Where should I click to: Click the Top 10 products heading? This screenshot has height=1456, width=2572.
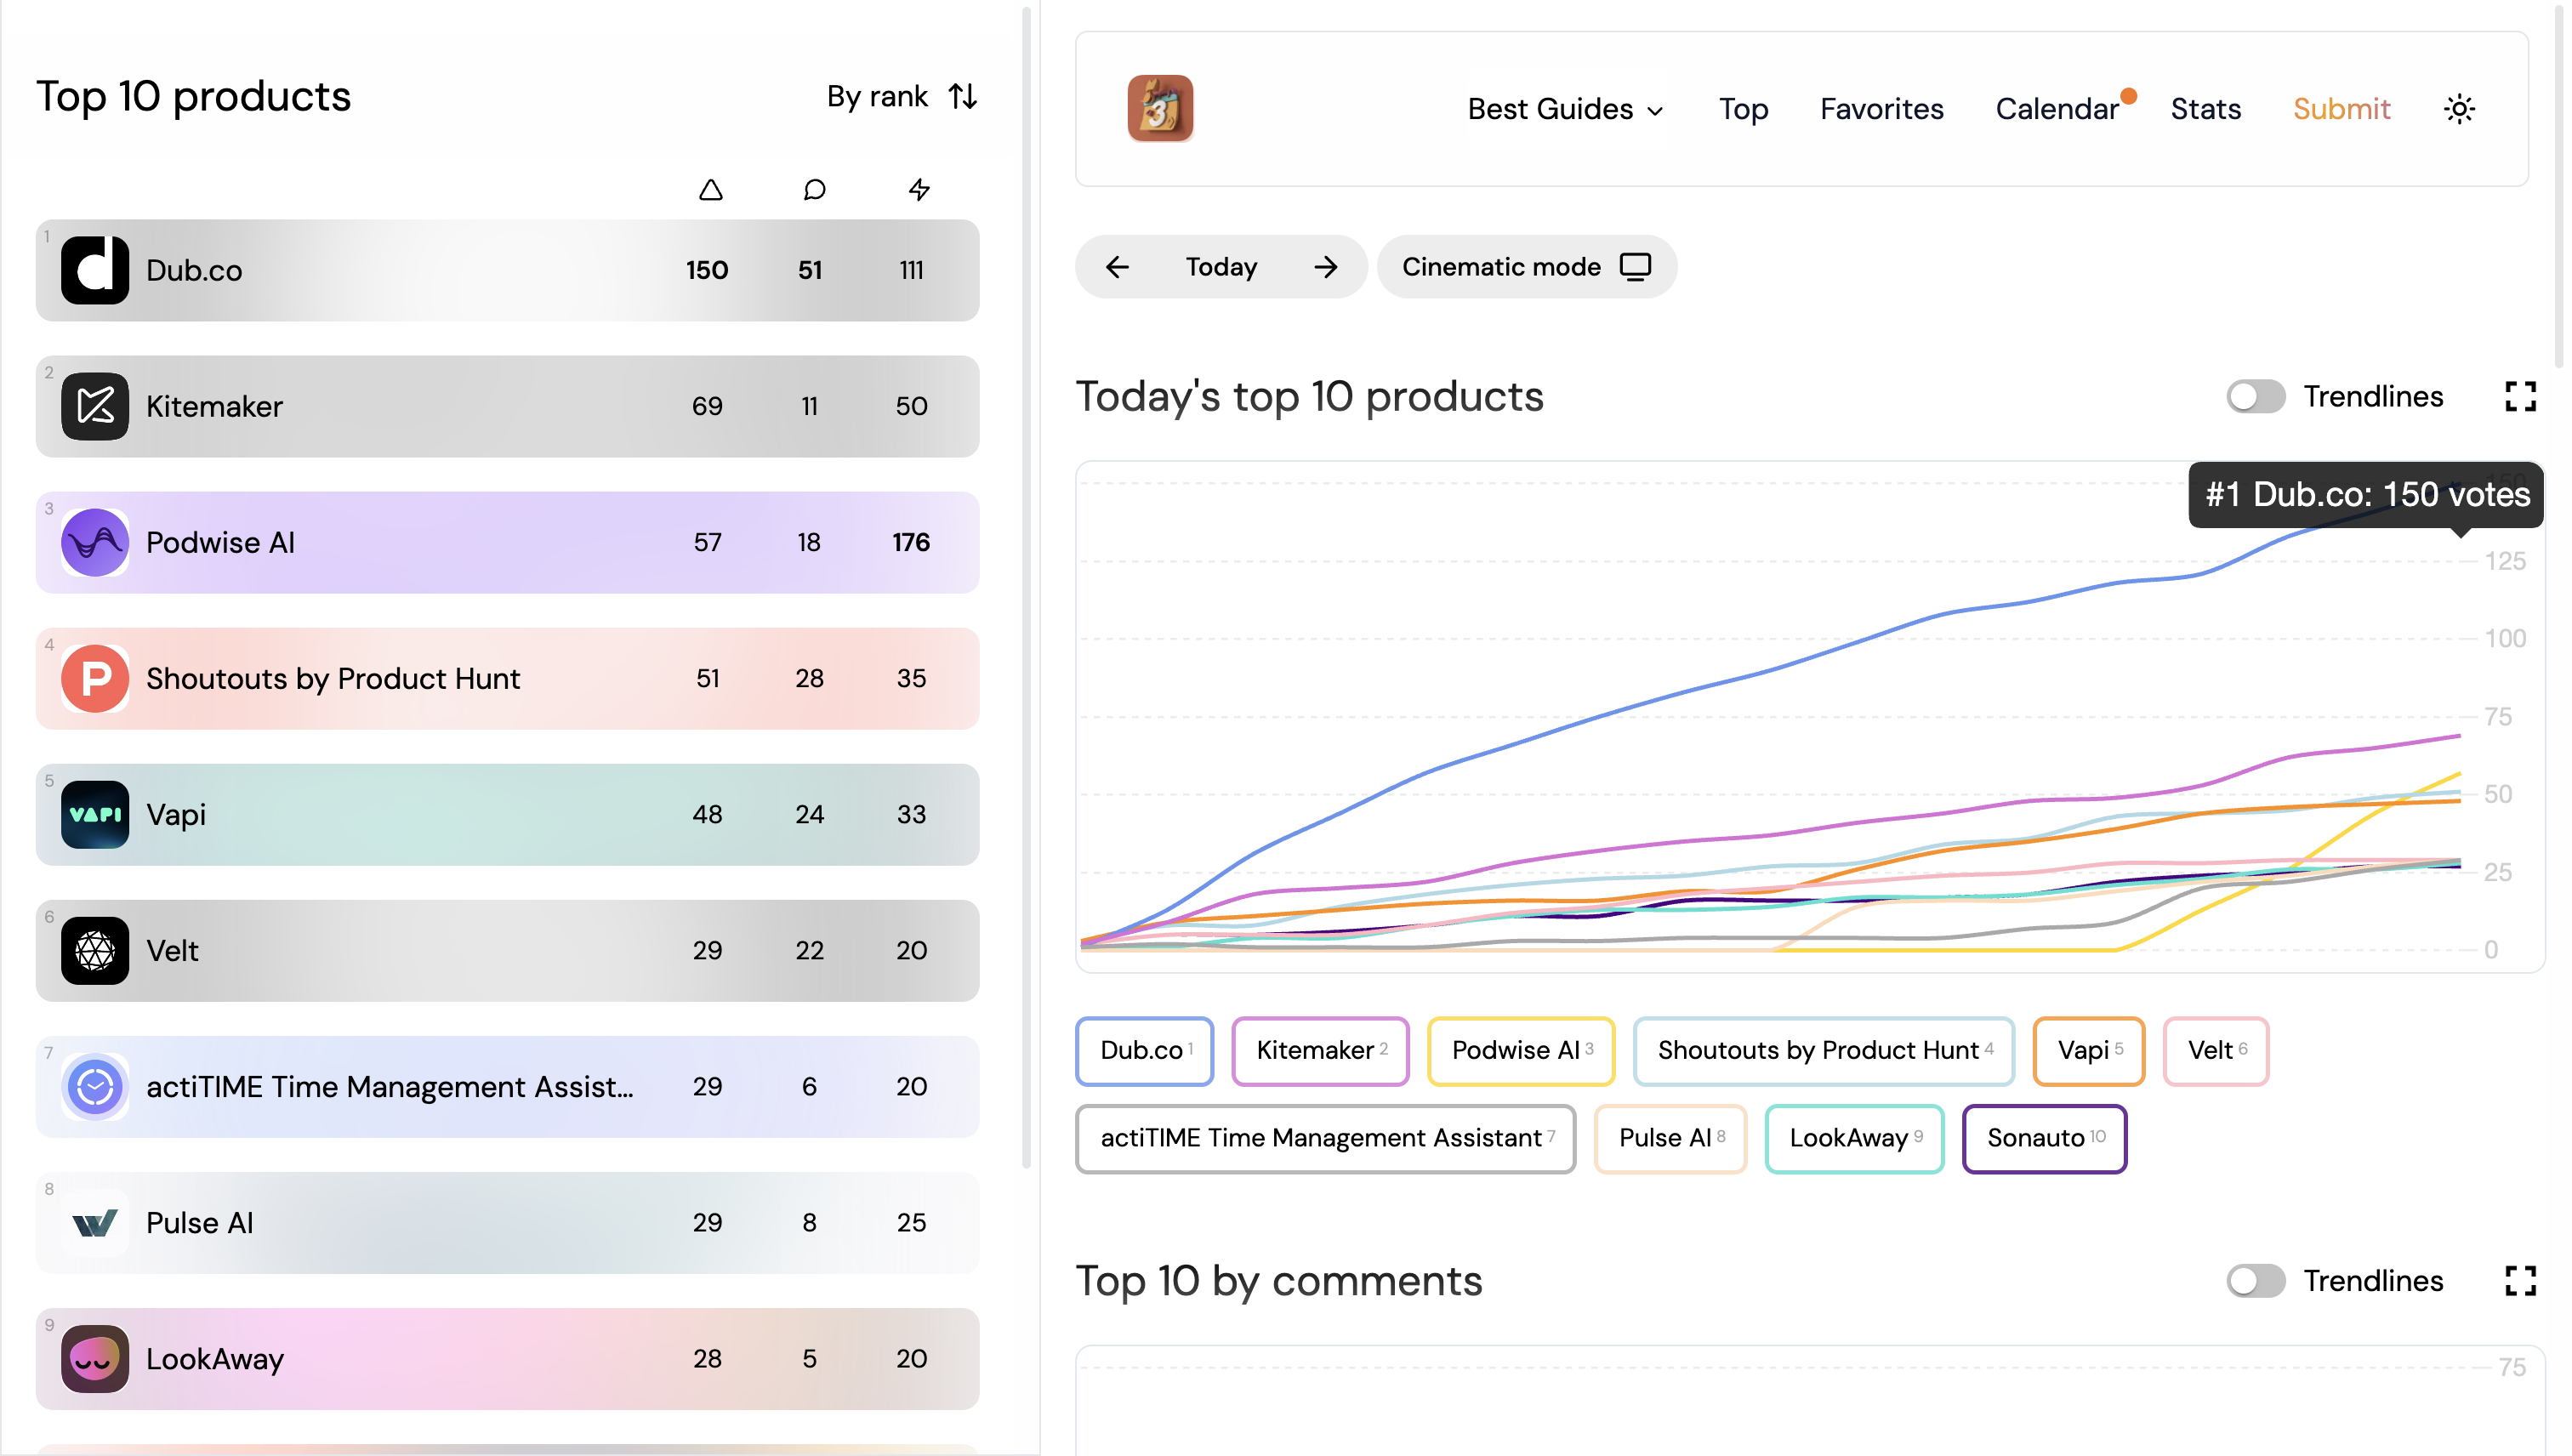[x=194, y=96]
